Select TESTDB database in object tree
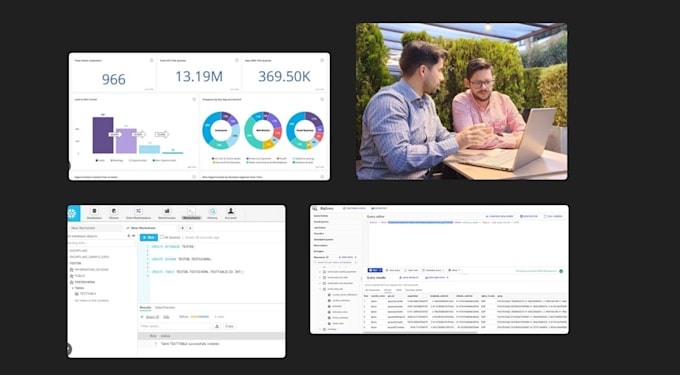Screen dimensions: 680x375 click(x=75, y=263)
